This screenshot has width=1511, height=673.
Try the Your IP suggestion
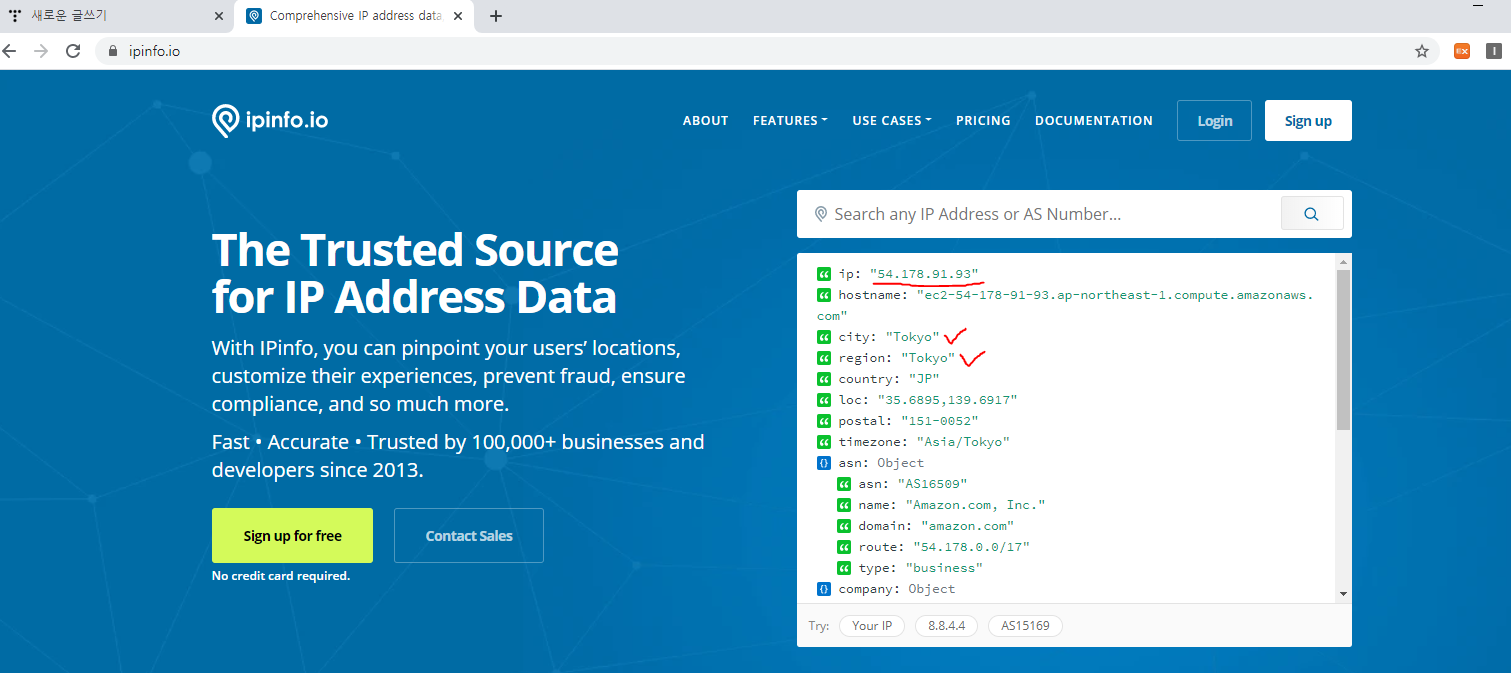[872, 626]
